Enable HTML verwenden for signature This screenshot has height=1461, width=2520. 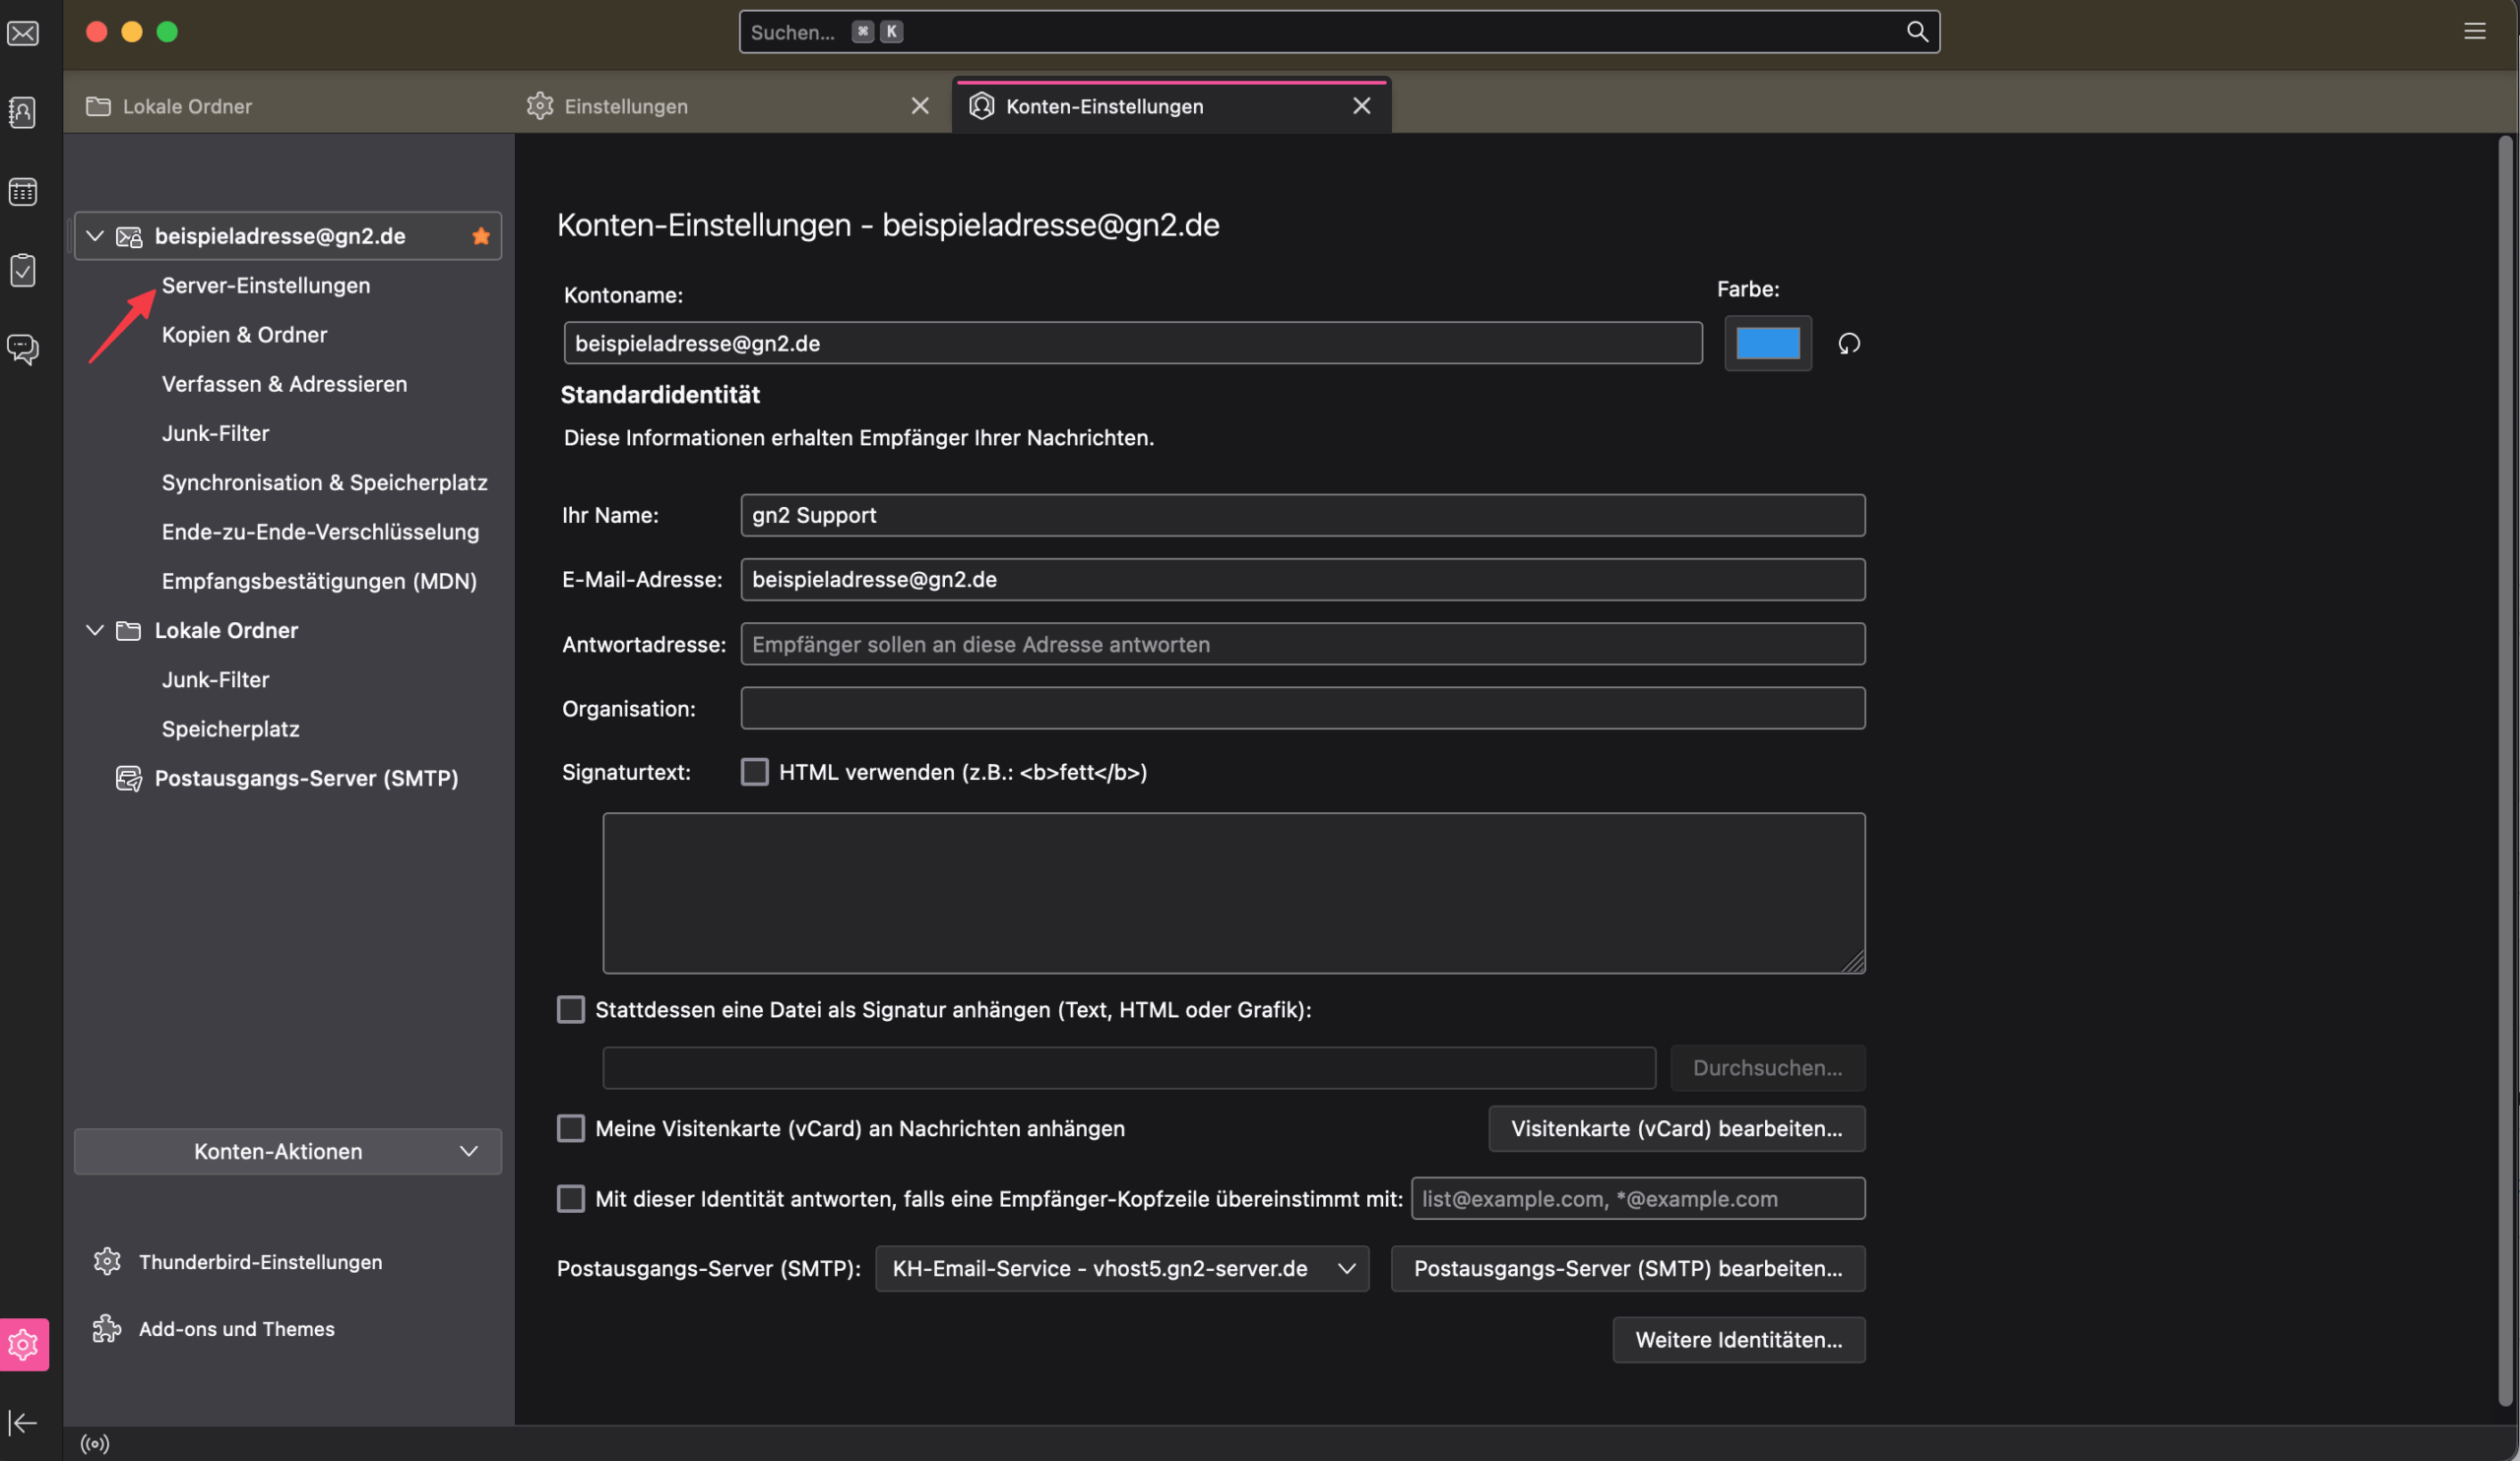(755, 772)
